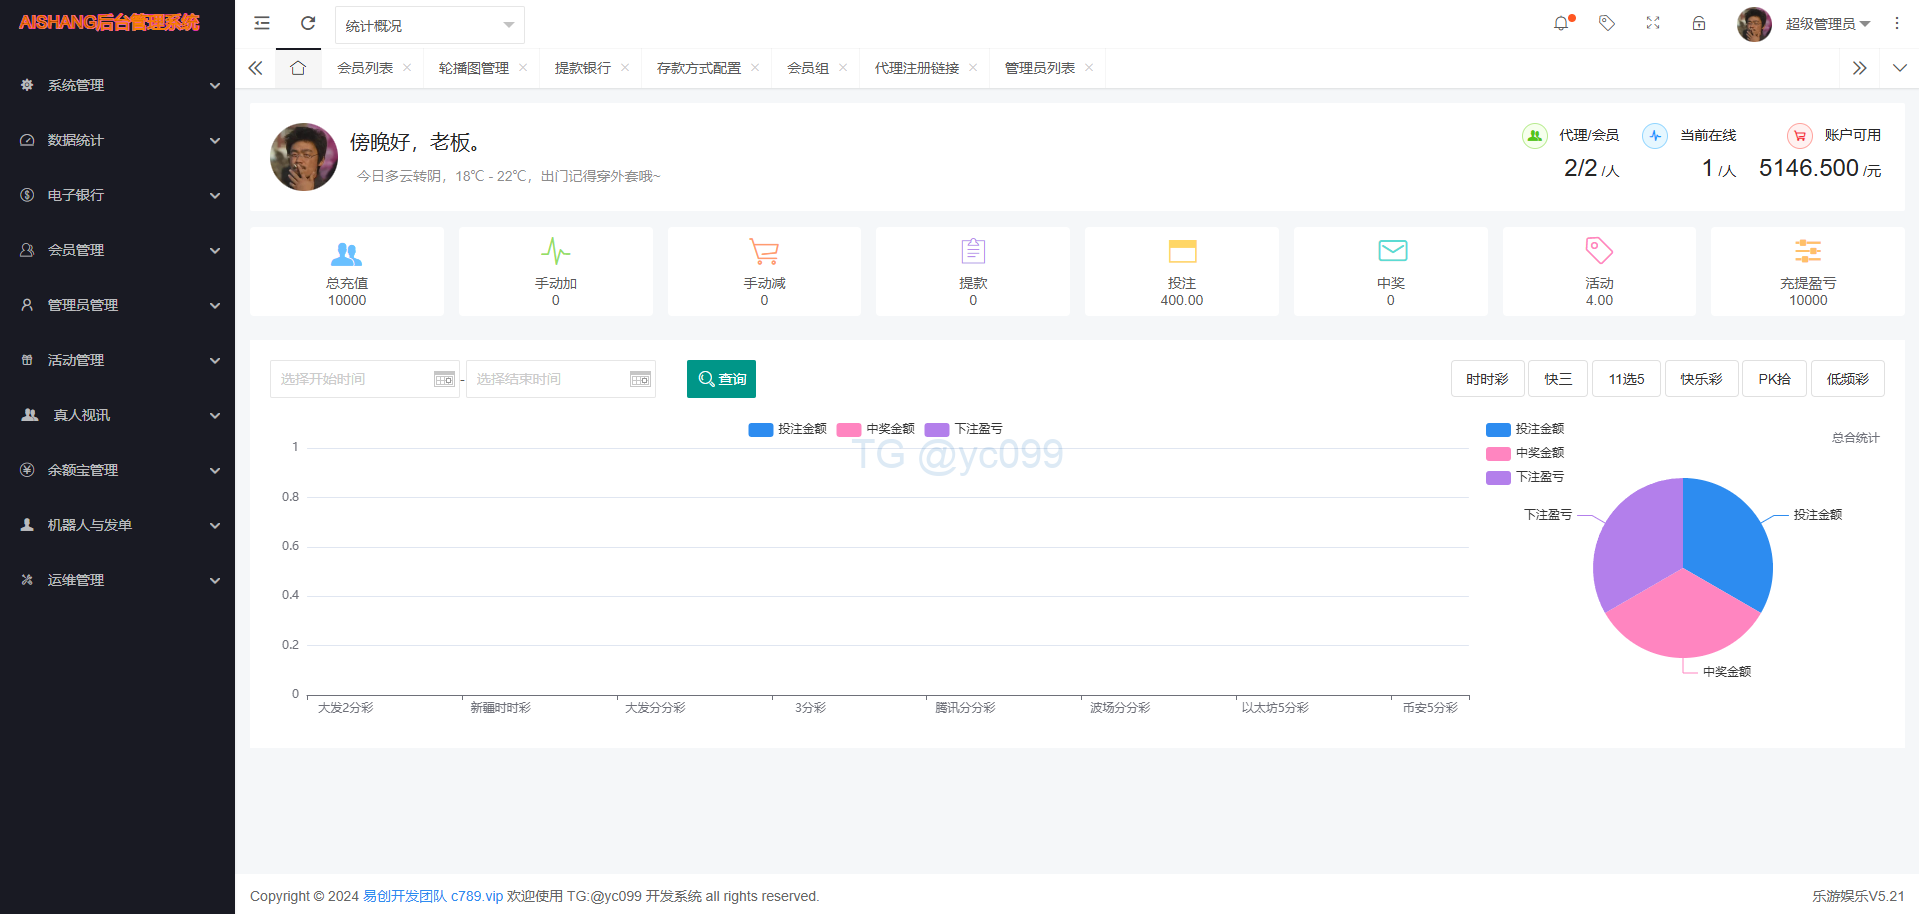Toggle 投注金额 series in bar chart legend
The width and height of the screenshot is (1919, 914).
point(788,429)
